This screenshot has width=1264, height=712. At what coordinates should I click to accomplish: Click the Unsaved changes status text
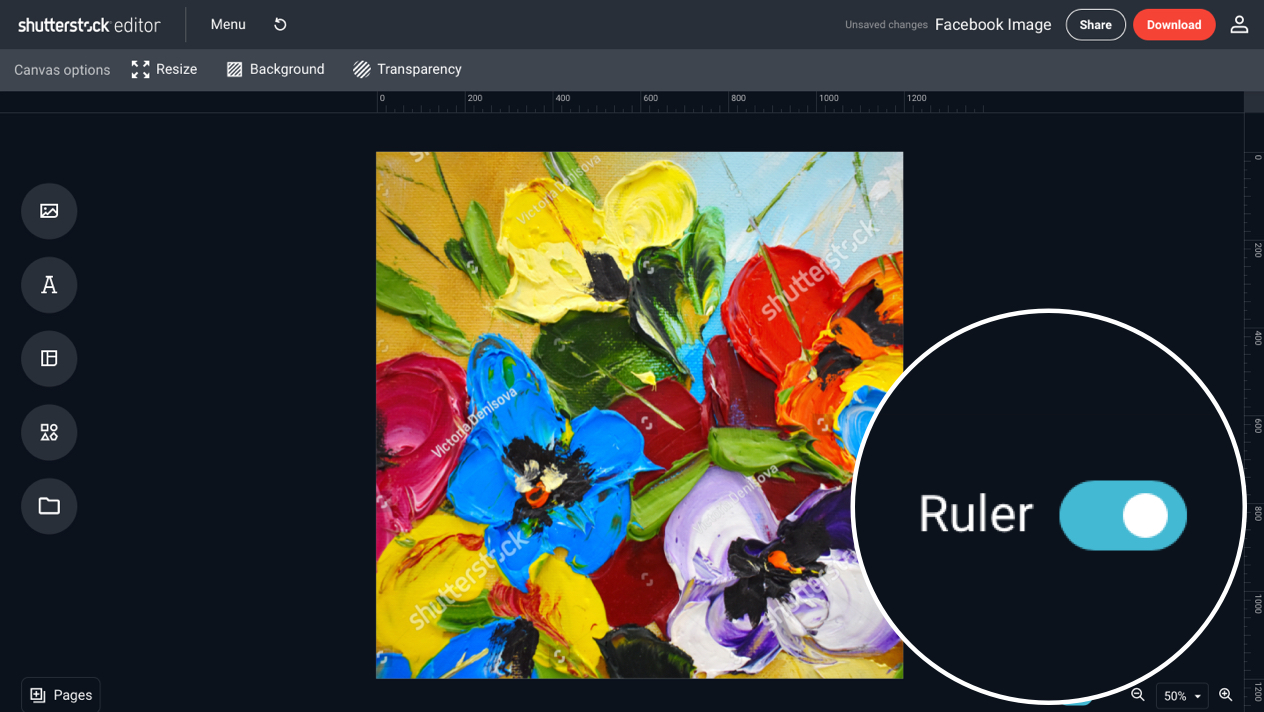(x=886, y=25)
